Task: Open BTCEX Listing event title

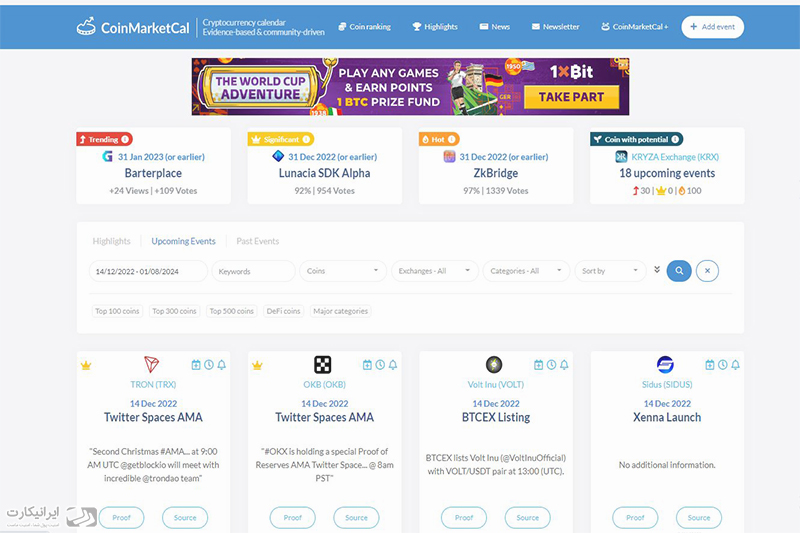Action: coord(496,417)
